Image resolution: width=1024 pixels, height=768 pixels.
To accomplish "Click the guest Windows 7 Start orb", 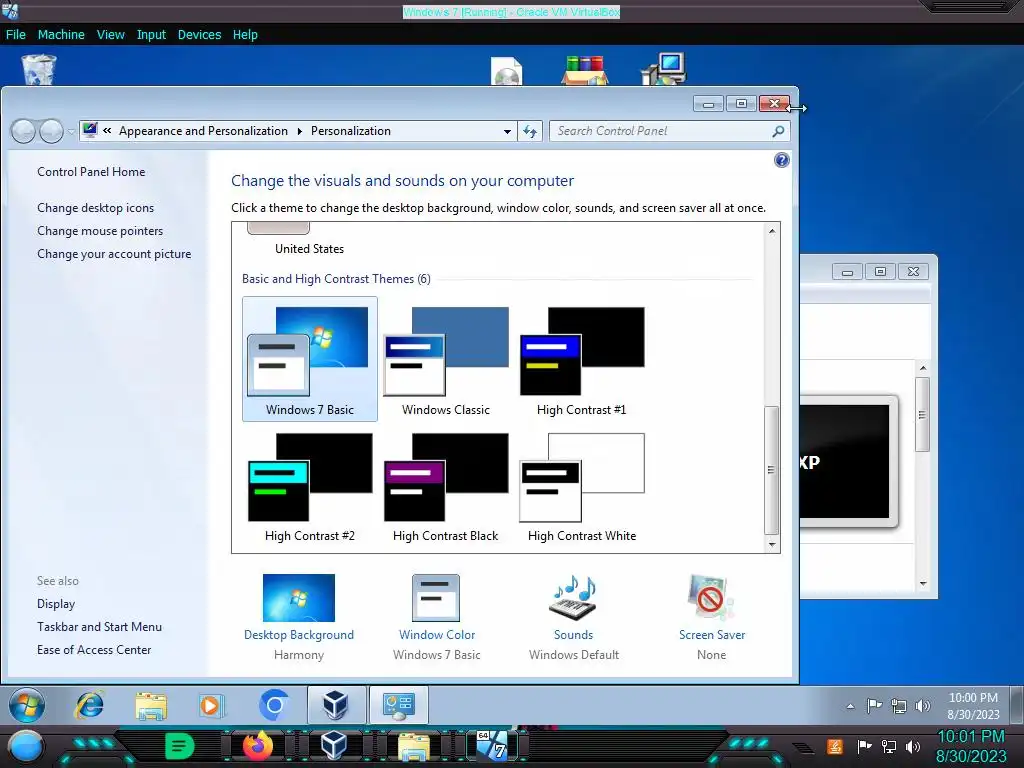I will [27, 705].
